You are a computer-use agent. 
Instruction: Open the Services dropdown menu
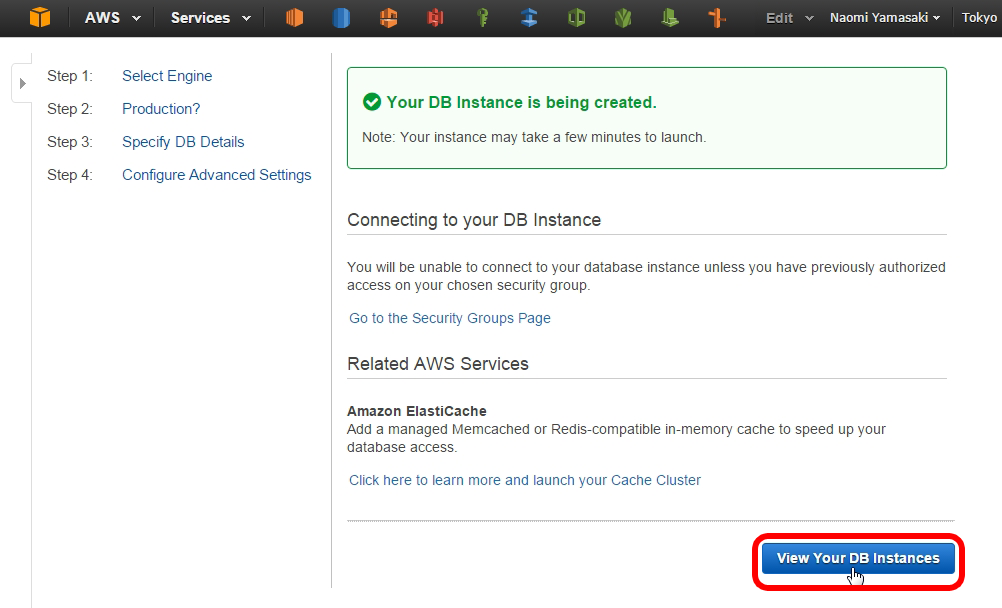click(210, 18)
